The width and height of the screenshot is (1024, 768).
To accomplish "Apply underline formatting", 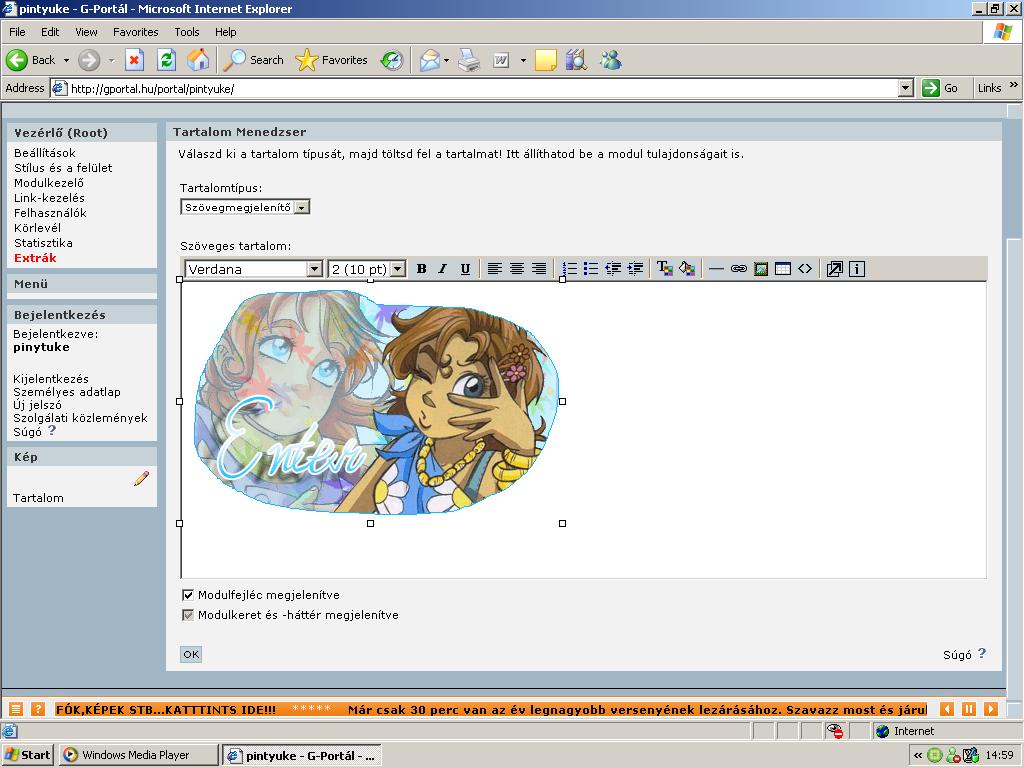I will tap(465, 269).
